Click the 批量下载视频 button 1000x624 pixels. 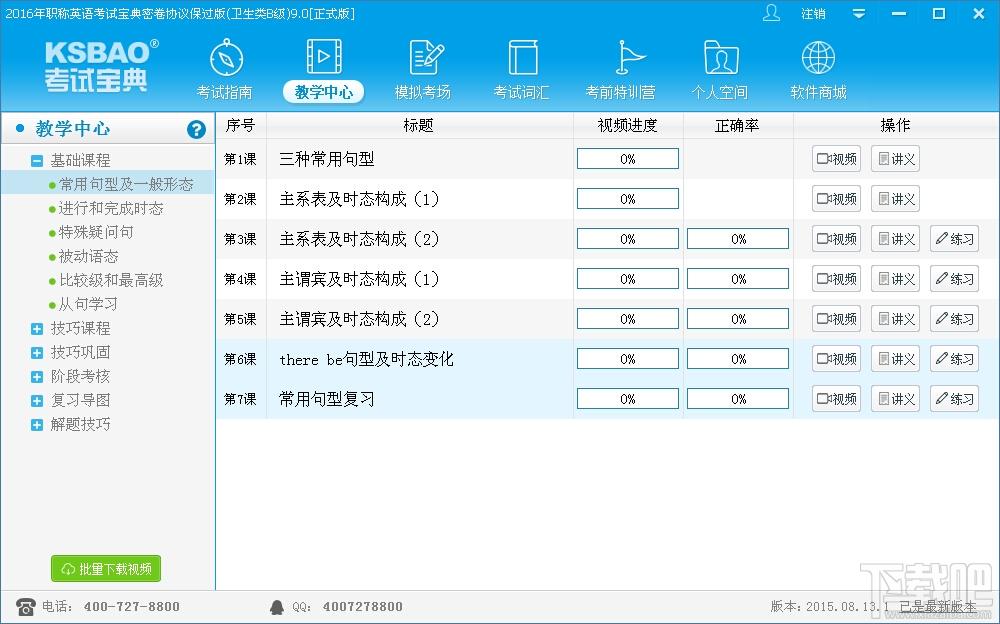click(x=106, y=569)
